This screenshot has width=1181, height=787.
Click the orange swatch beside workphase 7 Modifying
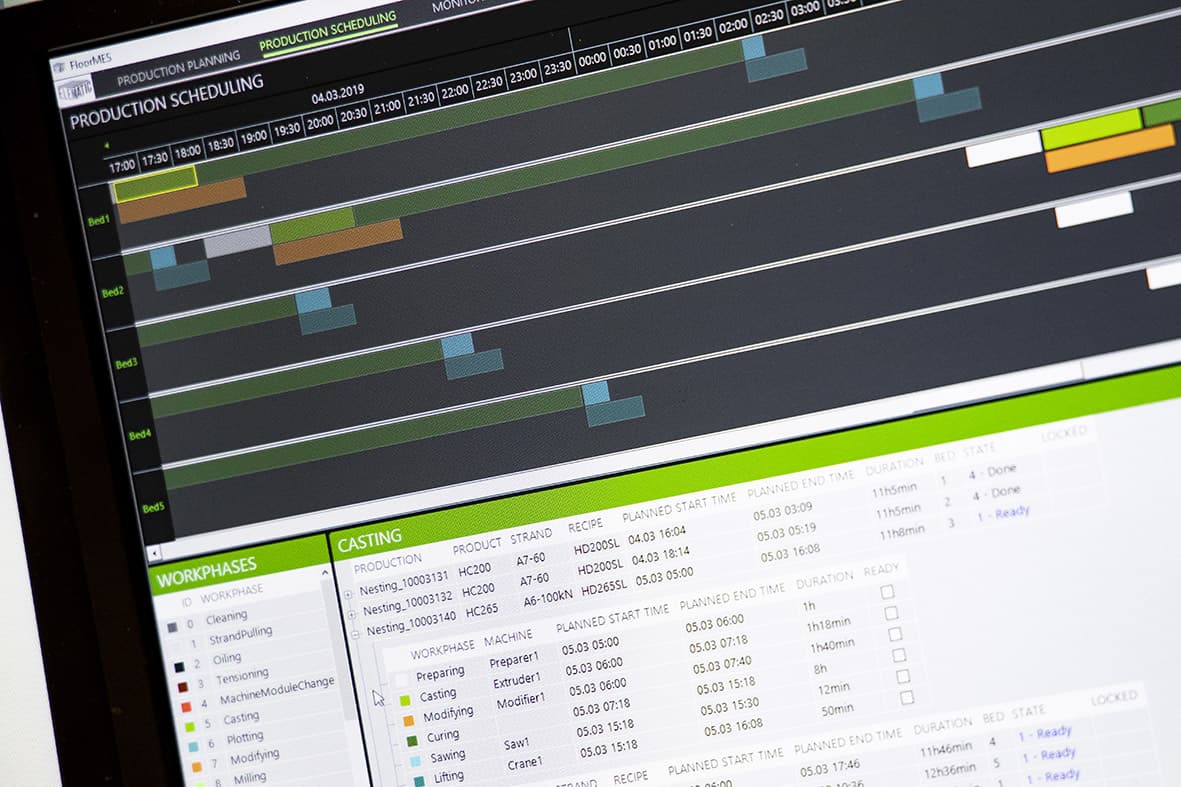pyautogui.click(x=197, y=767)
